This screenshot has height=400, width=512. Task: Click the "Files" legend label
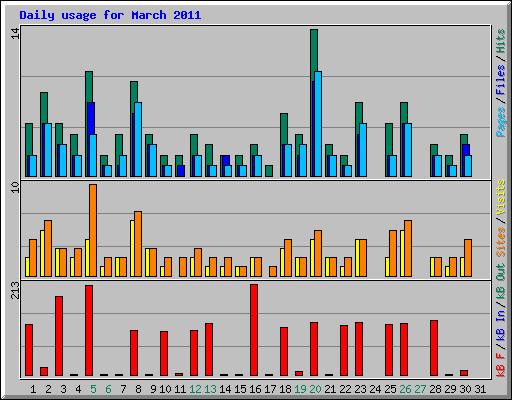pyautogui.click(x=501, y=80)
